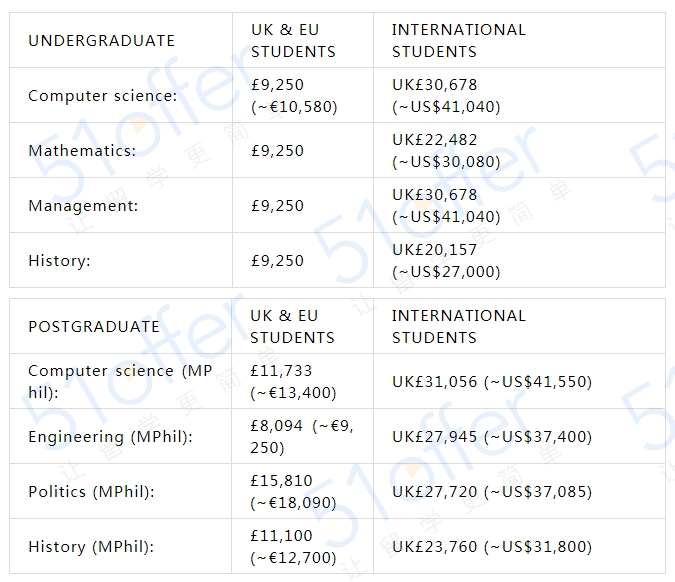675x582 pixels.
Task: Click the POSTGRADUATE table header cell
Action: [x=94, y=326]
